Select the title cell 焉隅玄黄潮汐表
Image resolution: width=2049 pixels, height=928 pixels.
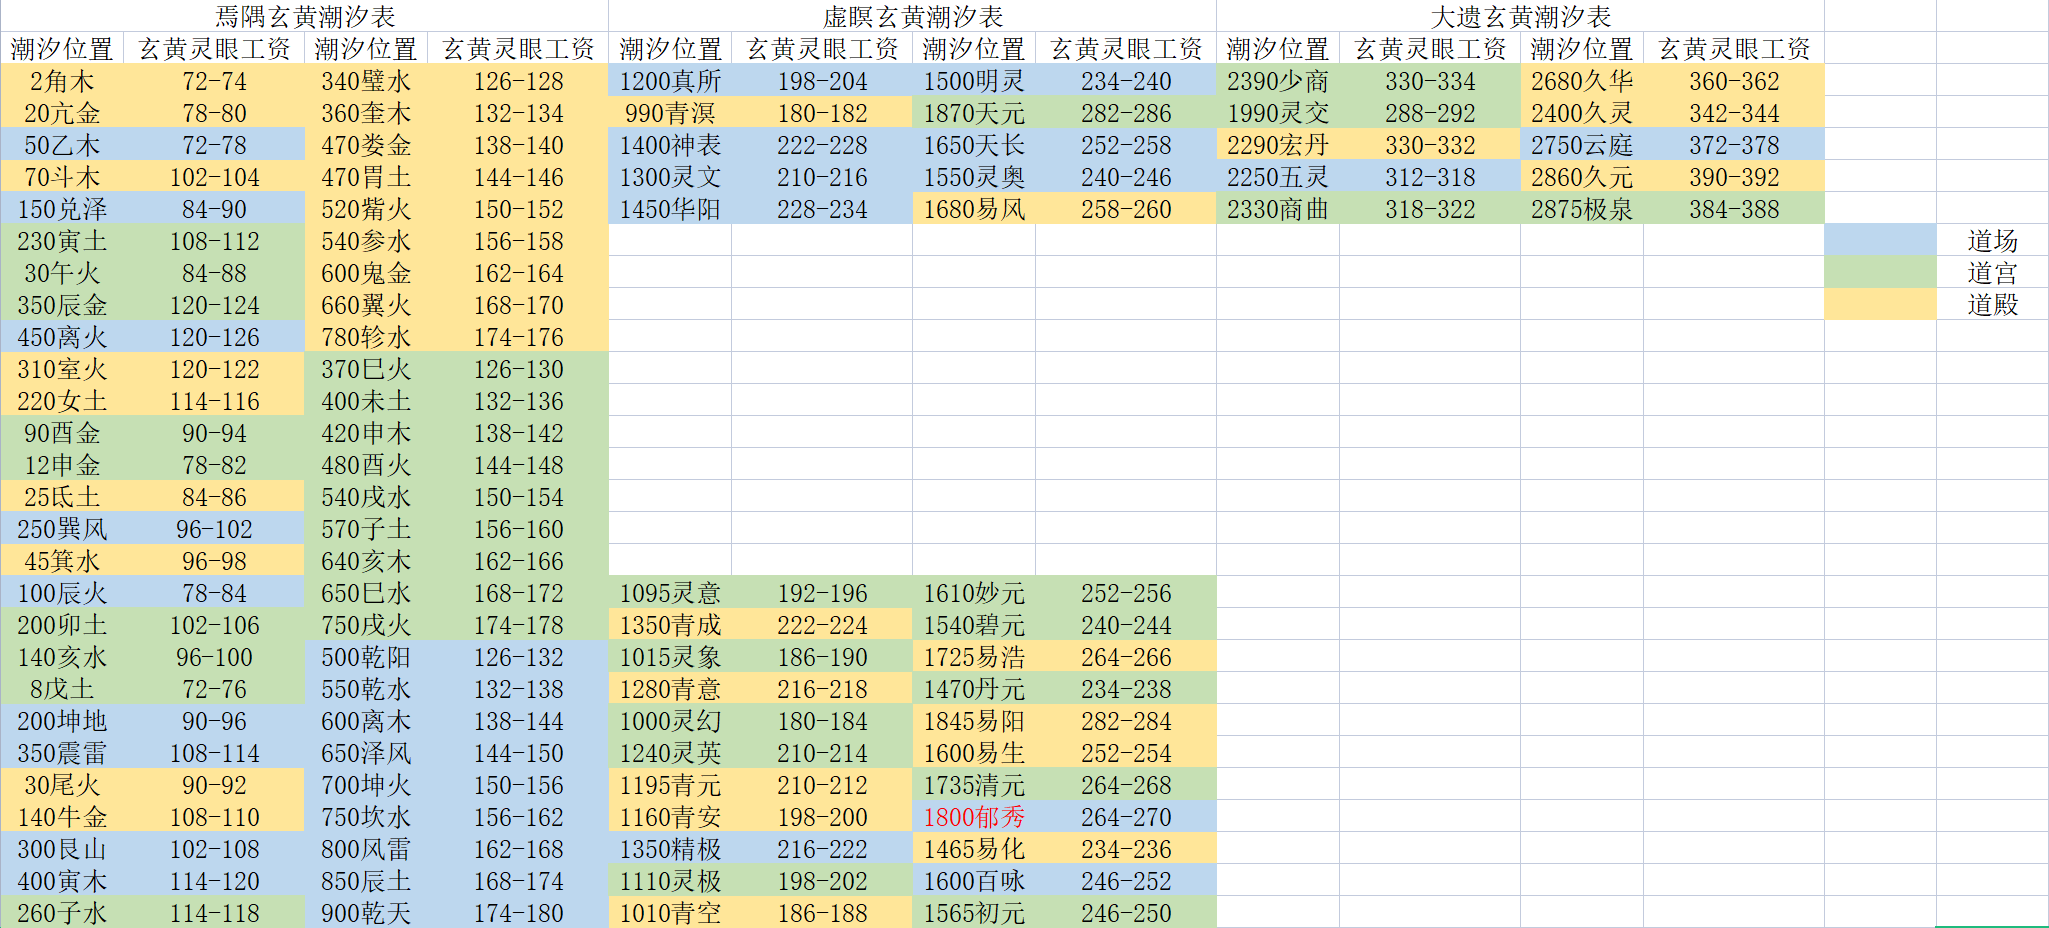click(305, 16)
